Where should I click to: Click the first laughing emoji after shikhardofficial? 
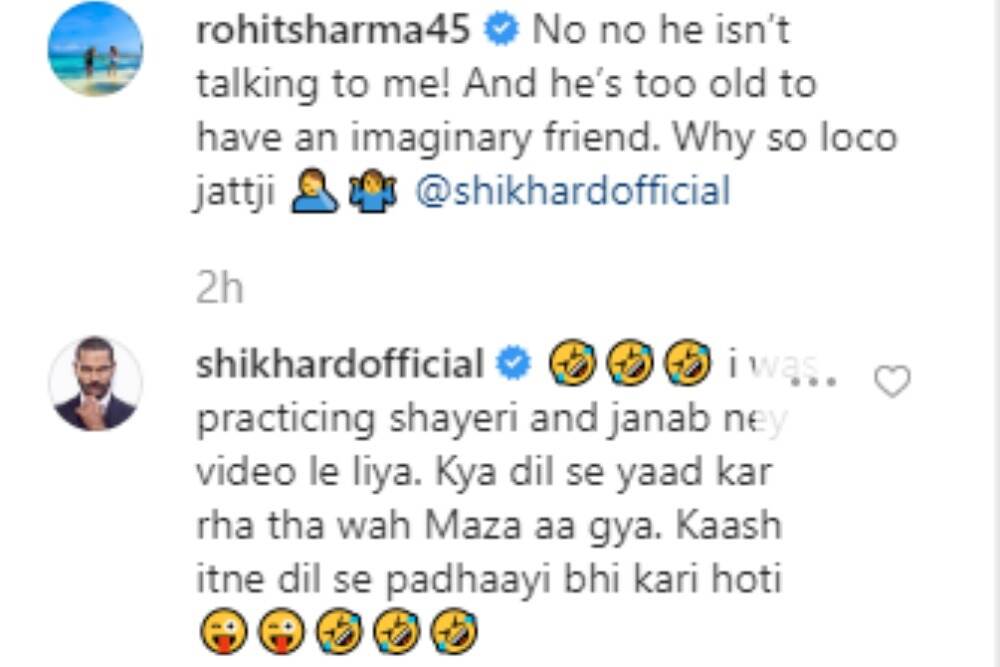point(572,364)
